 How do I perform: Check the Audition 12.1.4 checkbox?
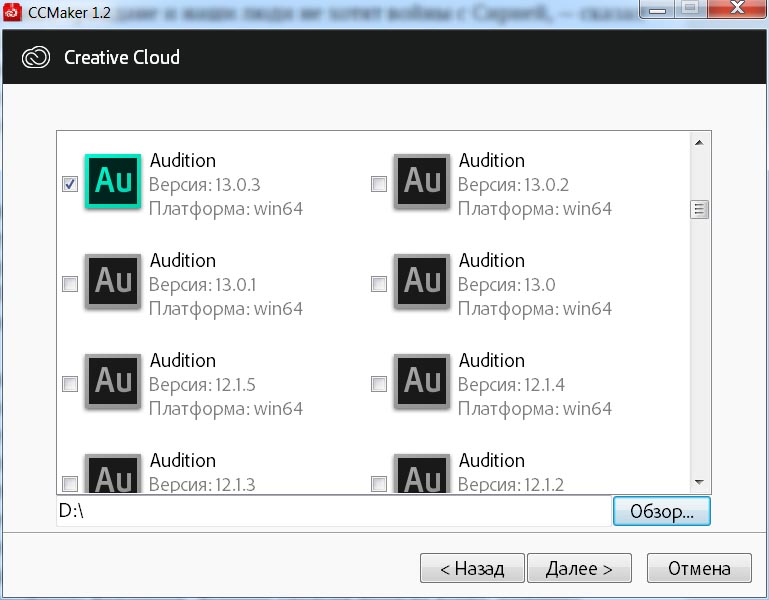click(x=379, y=384)
